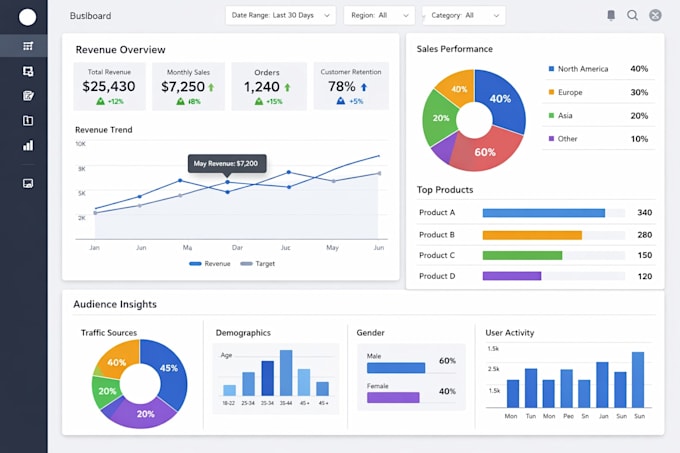Image resolution: width=680 pixels, height=453 pixels.
Task: Click green up arrow beside Monthly Sales
Action: [x=211, y=88]
